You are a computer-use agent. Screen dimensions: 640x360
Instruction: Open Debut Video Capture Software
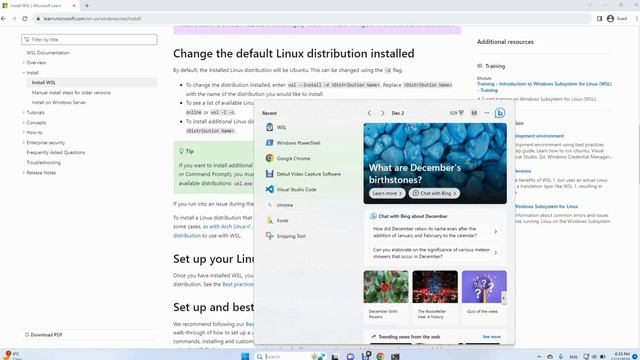tap(303, 174)
